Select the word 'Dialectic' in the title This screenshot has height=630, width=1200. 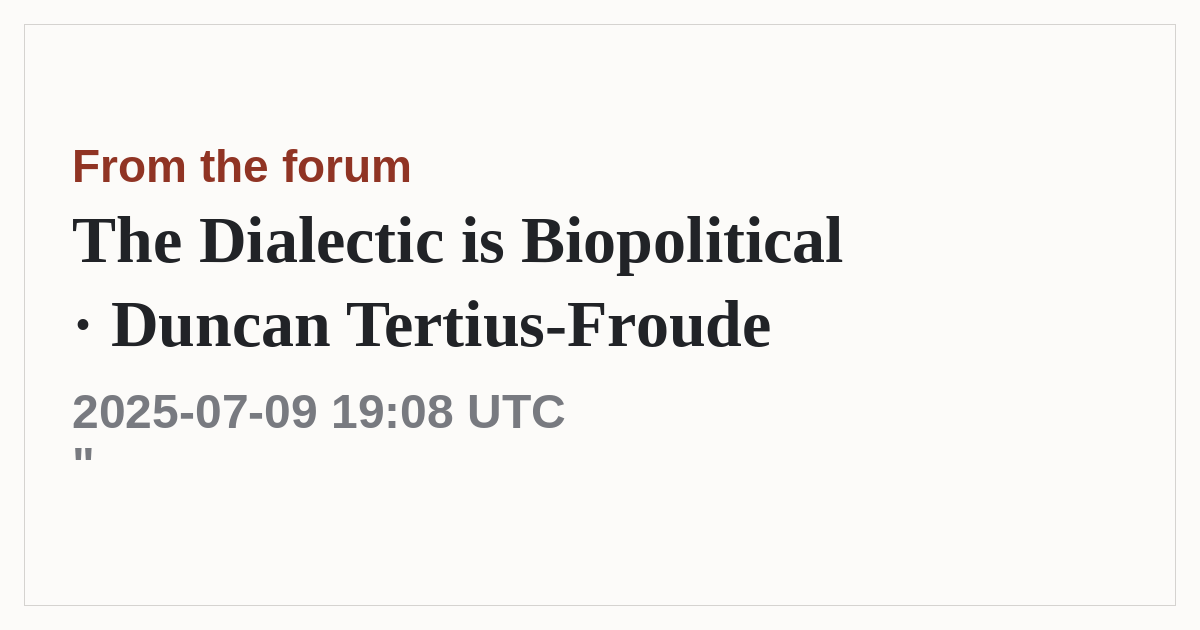[x=321, y=241]
